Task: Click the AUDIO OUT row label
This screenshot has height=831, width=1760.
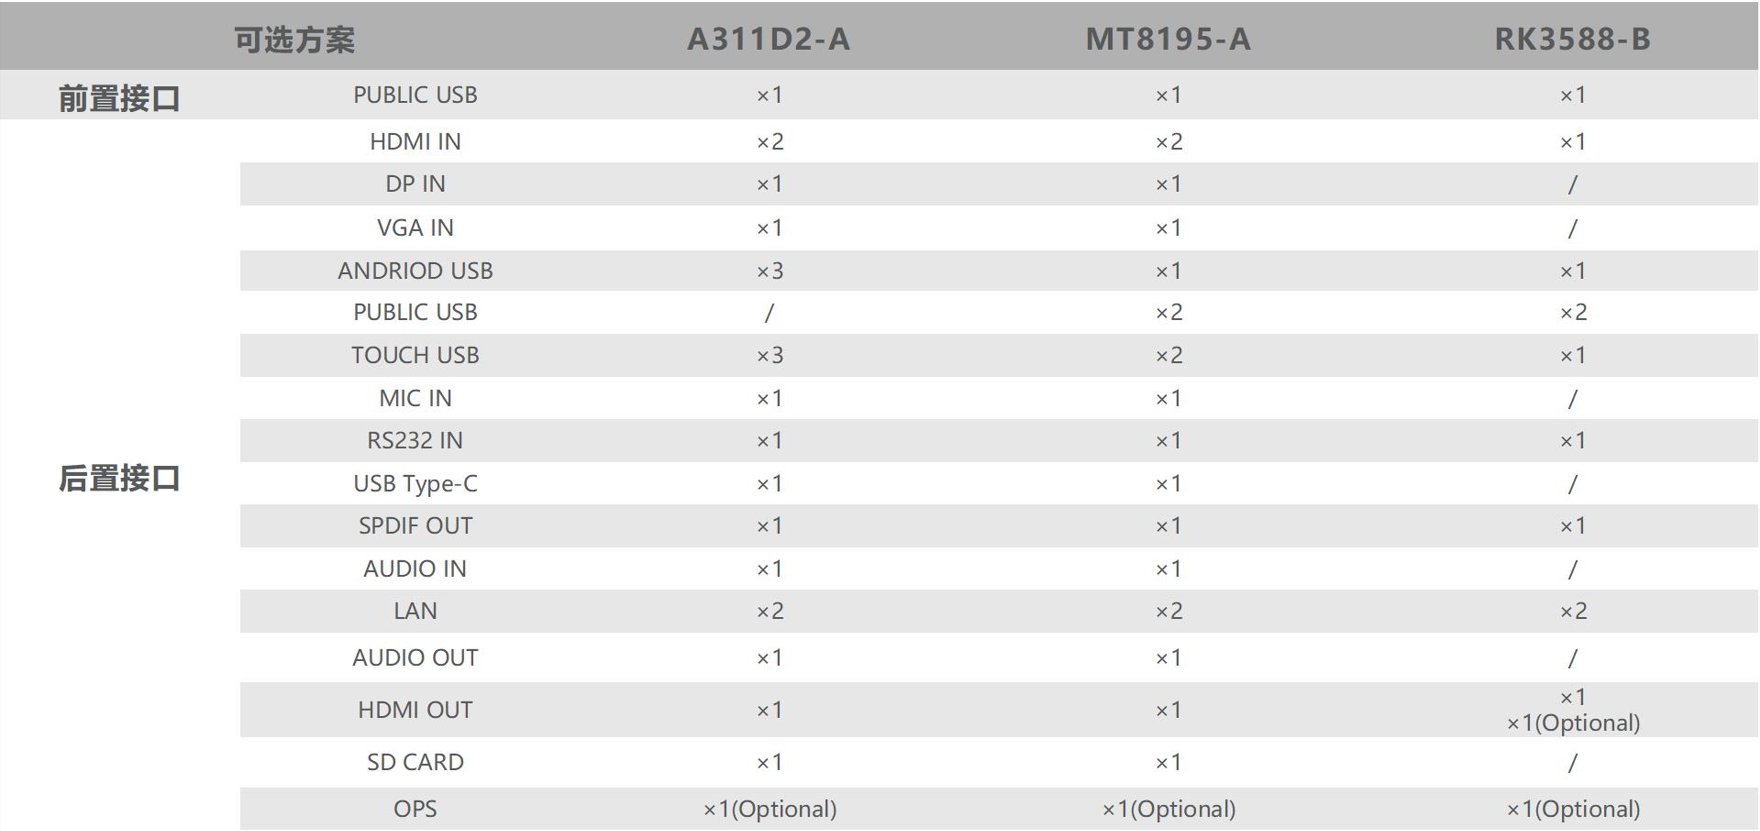Action: tap(415, 658)
